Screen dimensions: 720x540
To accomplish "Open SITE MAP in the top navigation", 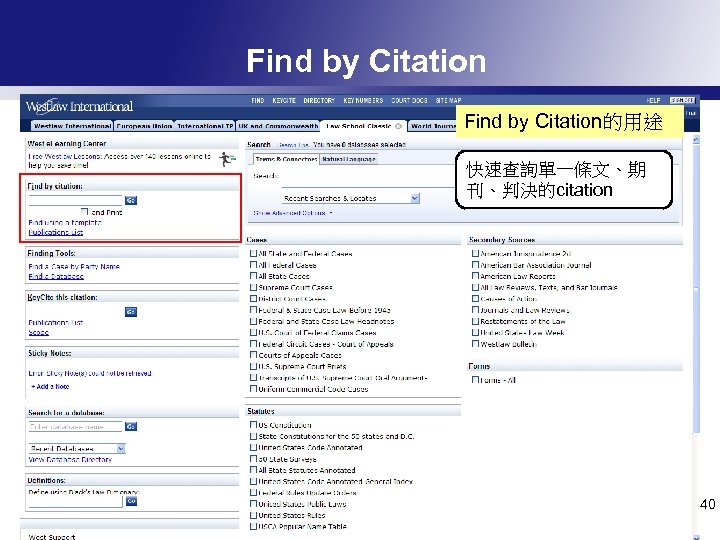I will [x=448, y=100].
